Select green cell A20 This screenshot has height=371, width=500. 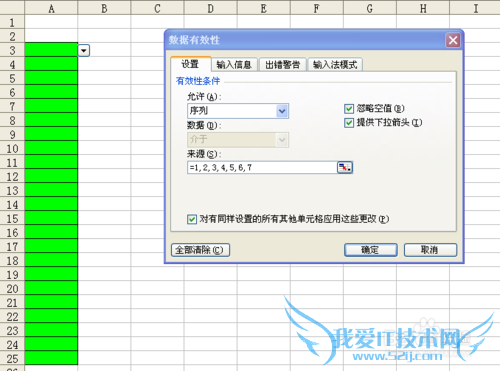[x=51, y=288]
